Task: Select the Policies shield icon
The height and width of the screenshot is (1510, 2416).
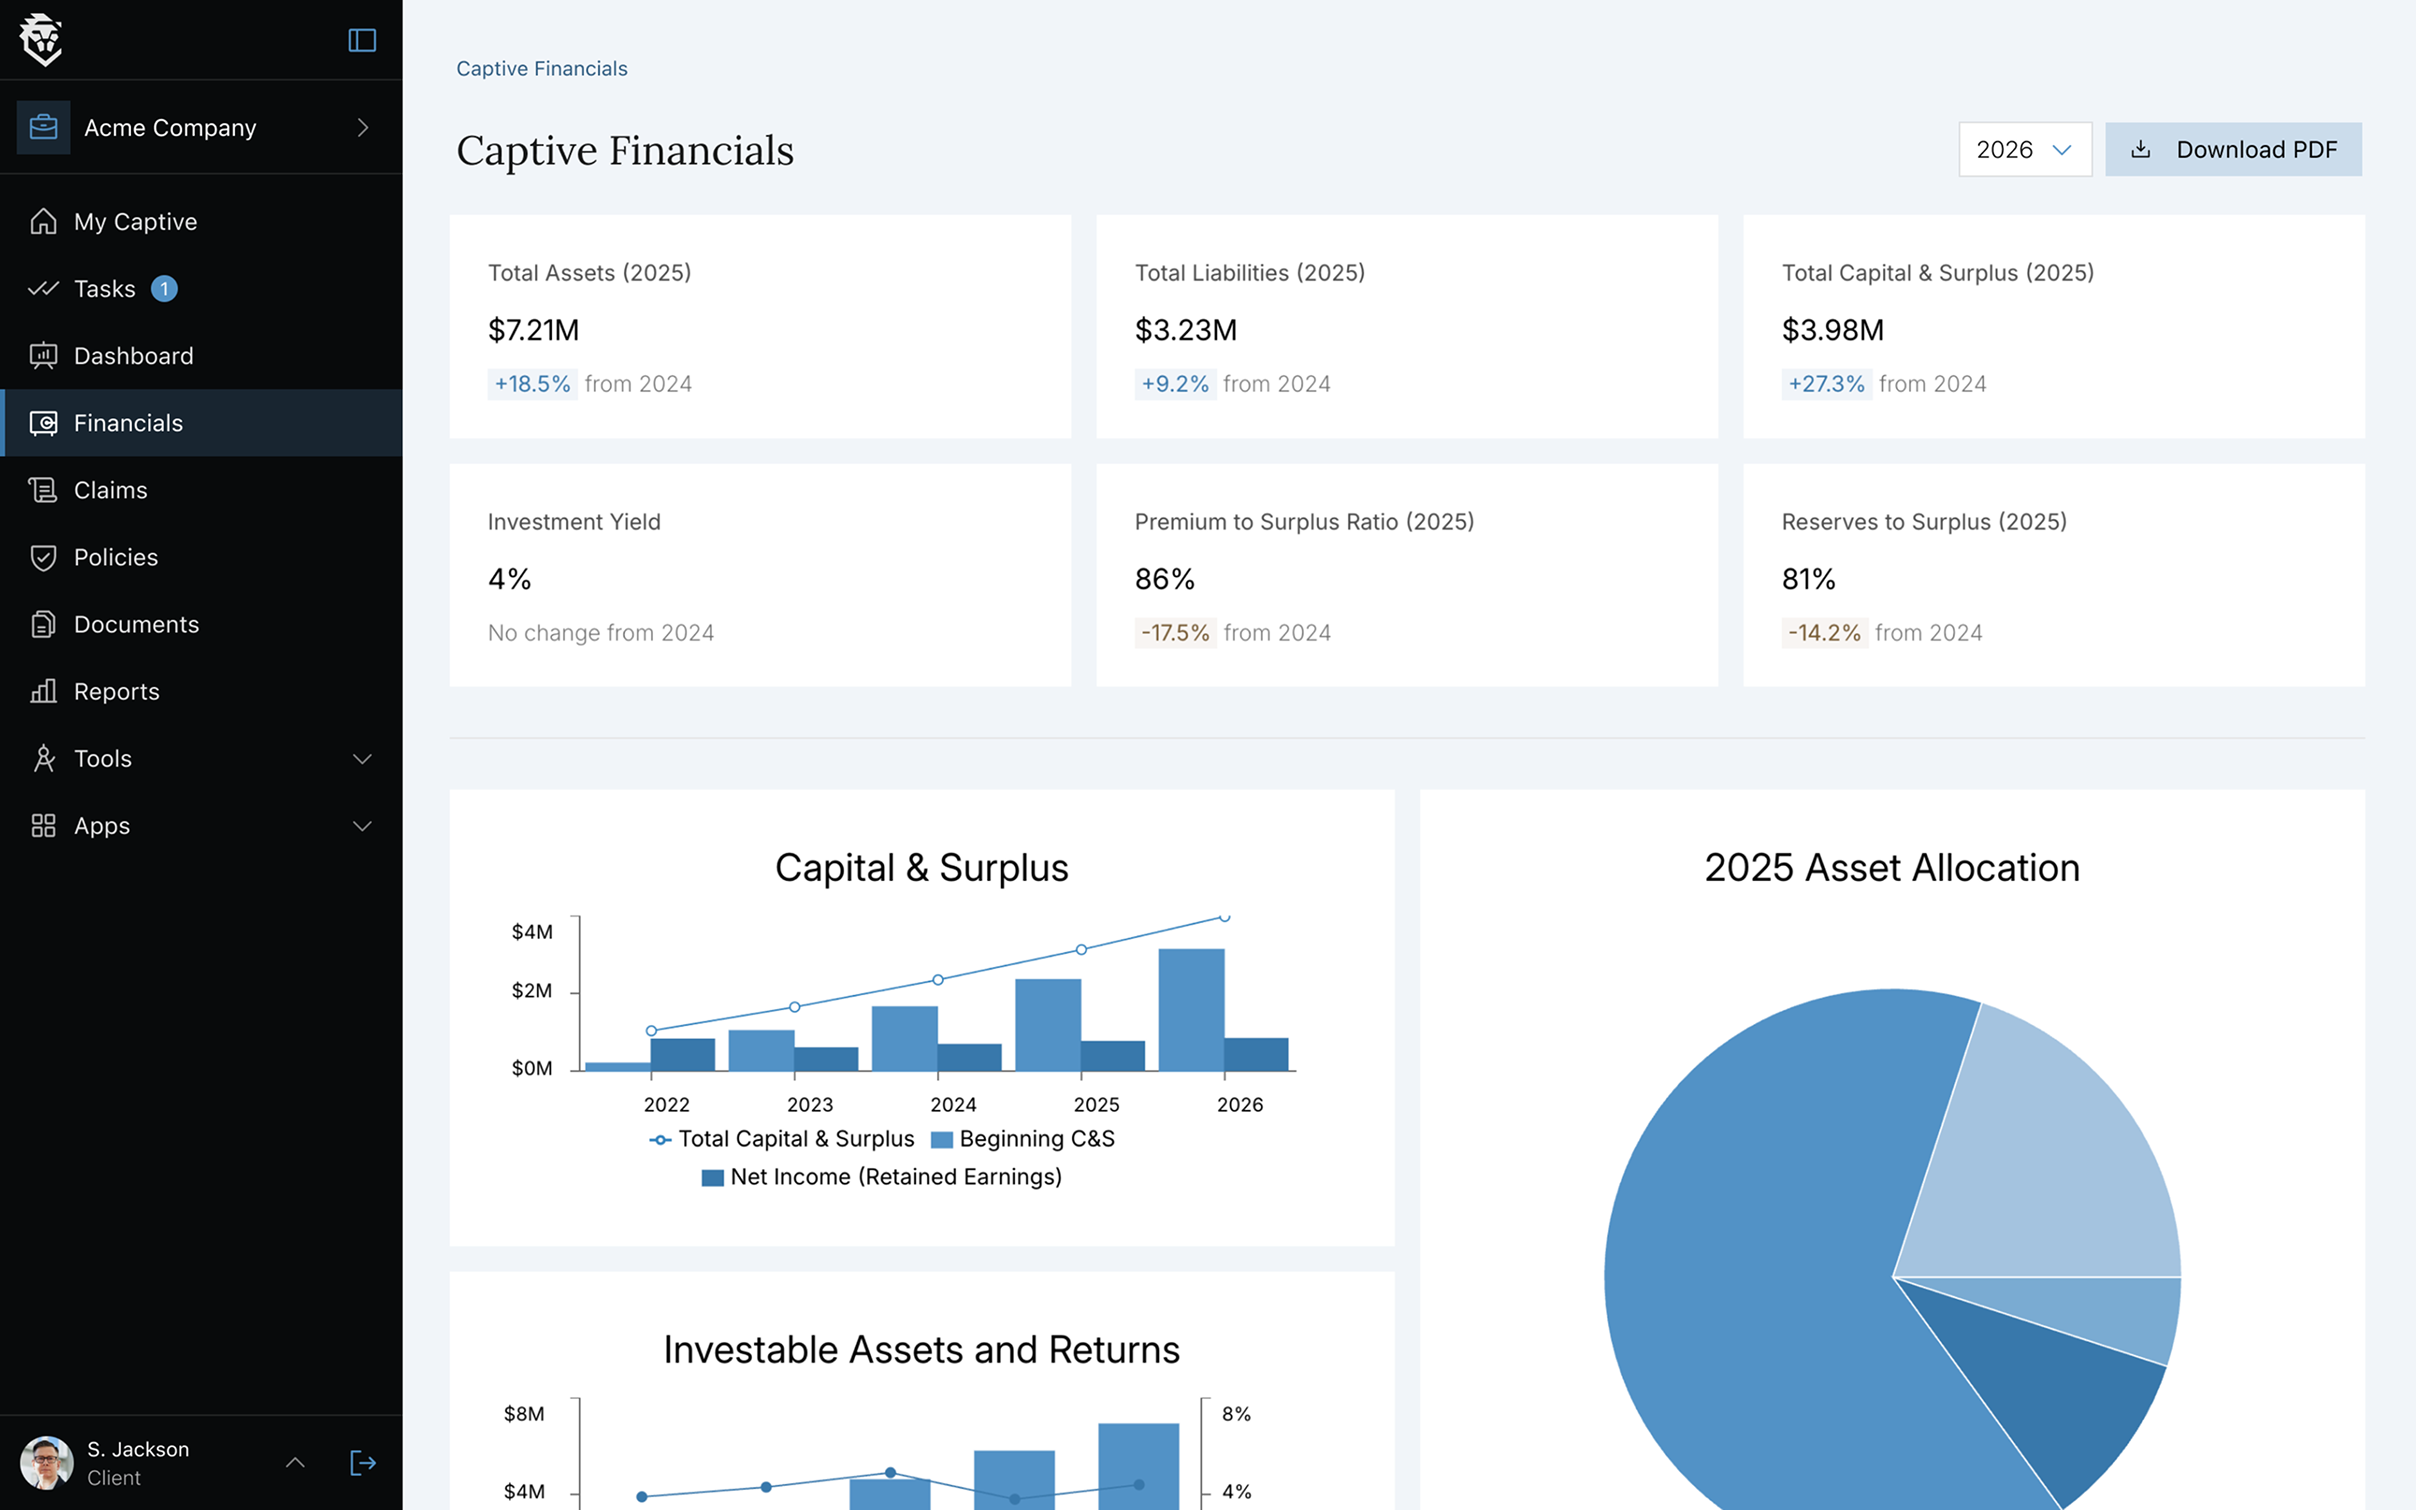Action: [x=44, y=557]
